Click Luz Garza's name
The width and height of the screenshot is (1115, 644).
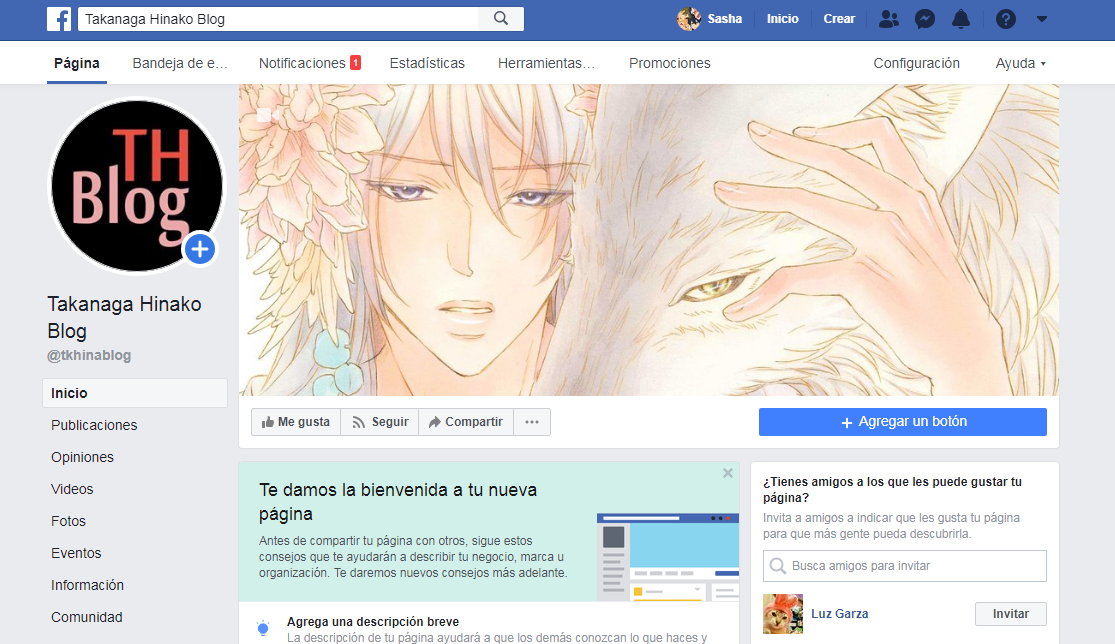pos(840,613)
